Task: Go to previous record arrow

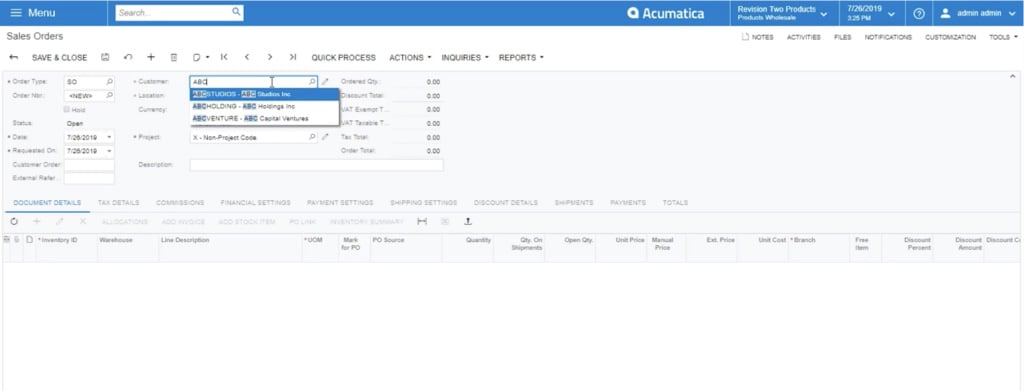Action: click(x=247, y=57)
